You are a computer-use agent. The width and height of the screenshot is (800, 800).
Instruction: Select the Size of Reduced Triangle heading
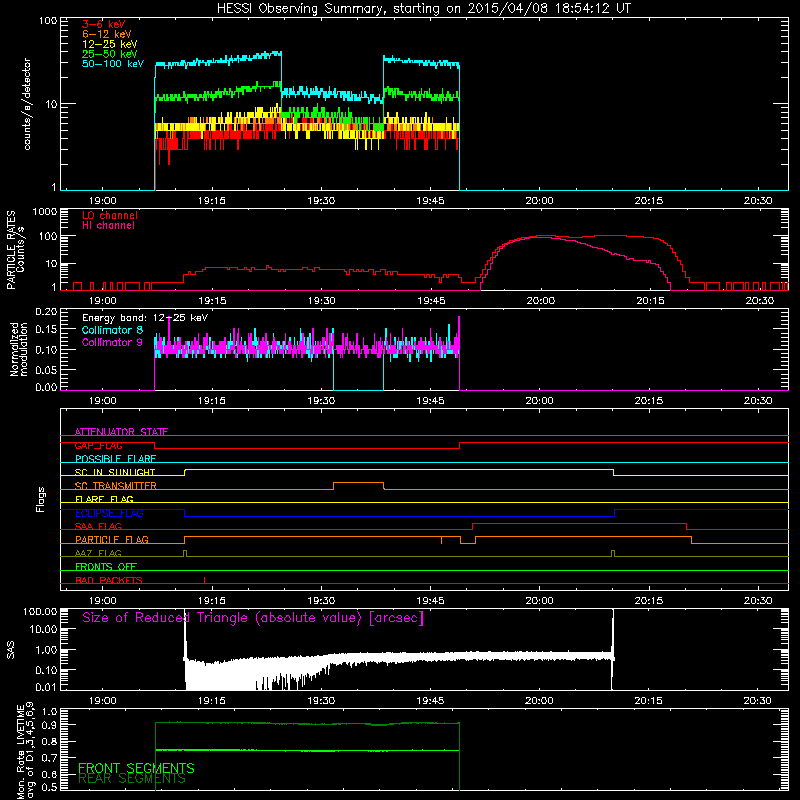[253, 618]
